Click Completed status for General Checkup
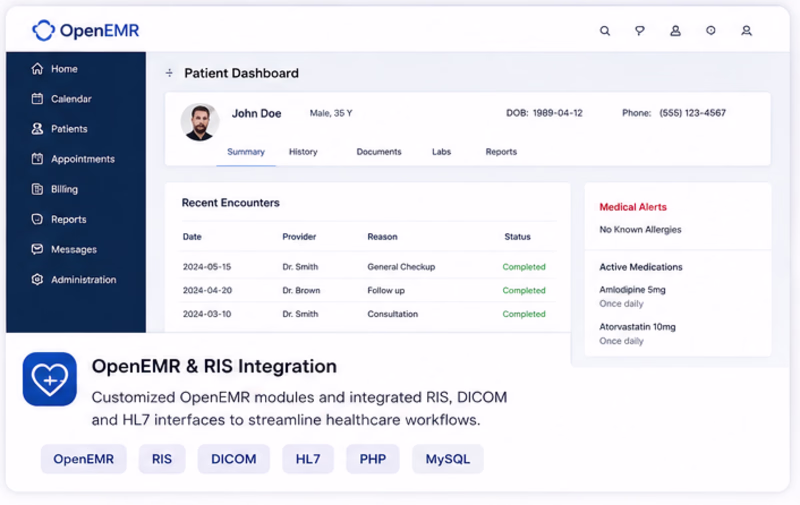Image resolution: width=800 pixels, height=505 pixels. [x=524, y=267]
